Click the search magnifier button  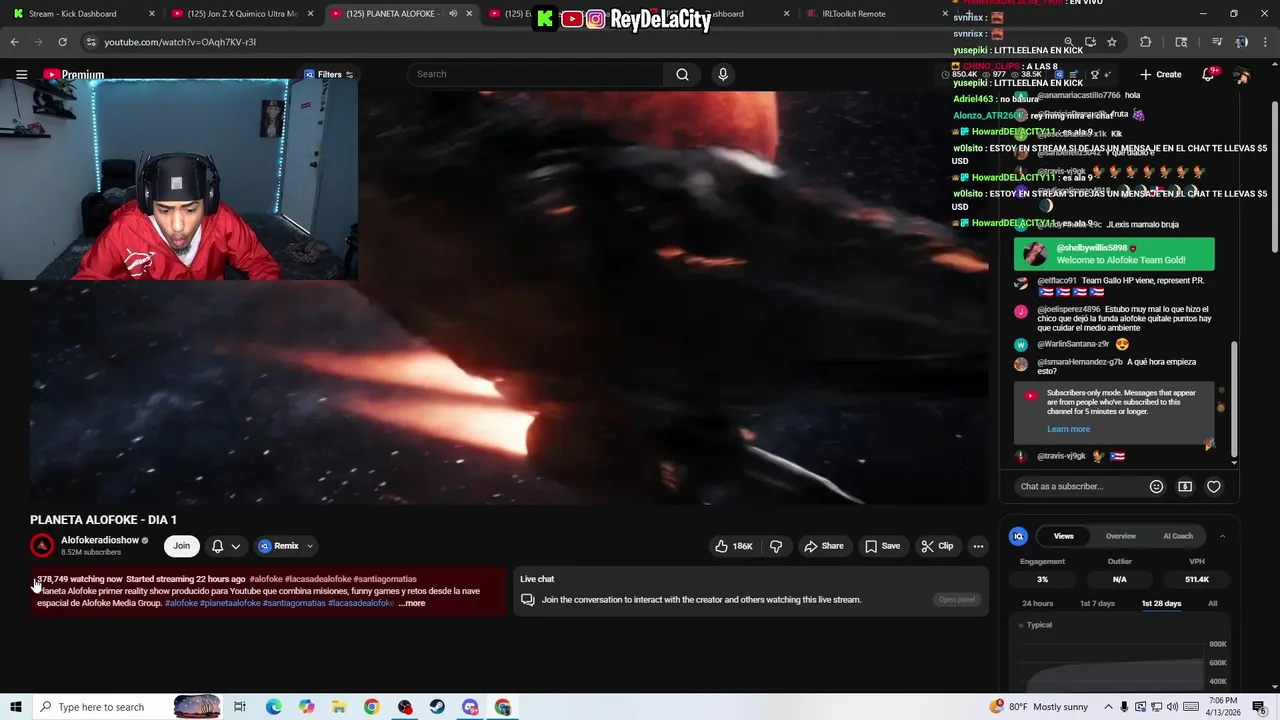point(682,74)
